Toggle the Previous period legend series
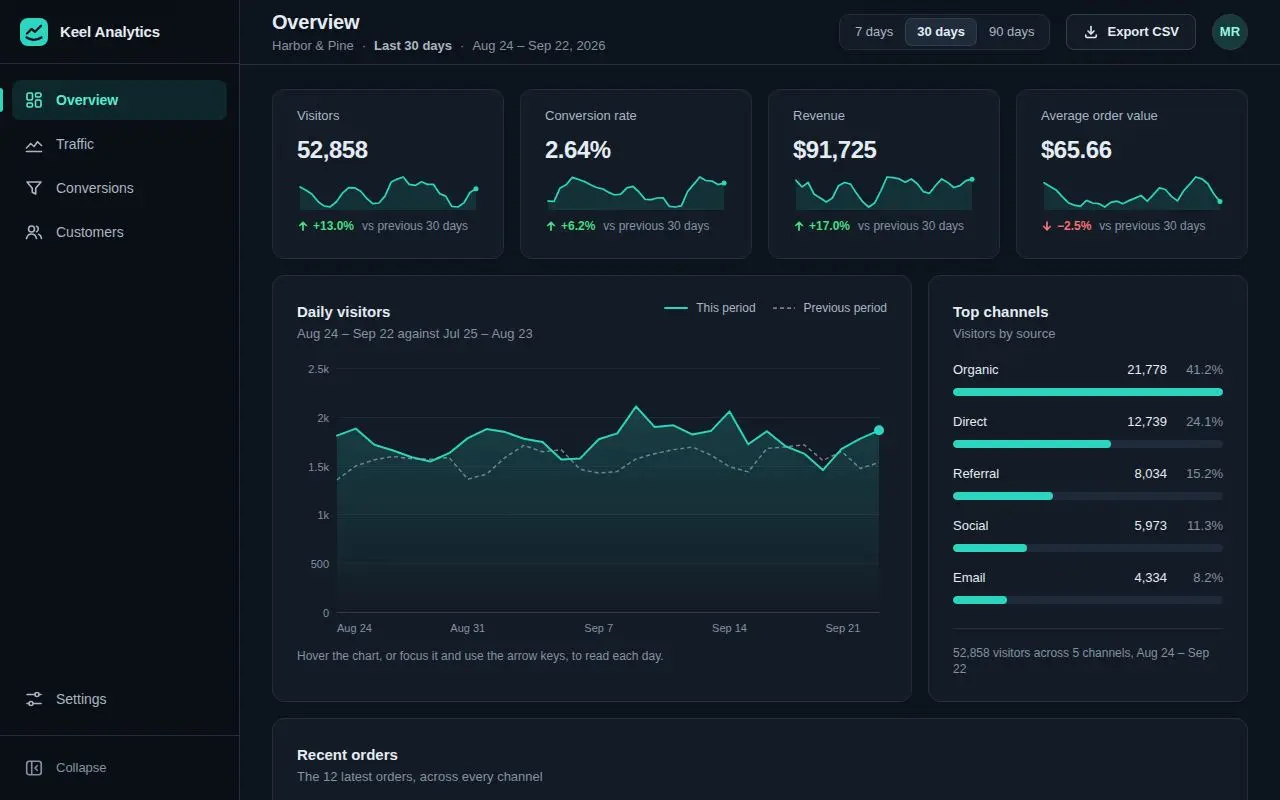The width and height of the screenshot is (1280, 800). click(x=830, y=308)
